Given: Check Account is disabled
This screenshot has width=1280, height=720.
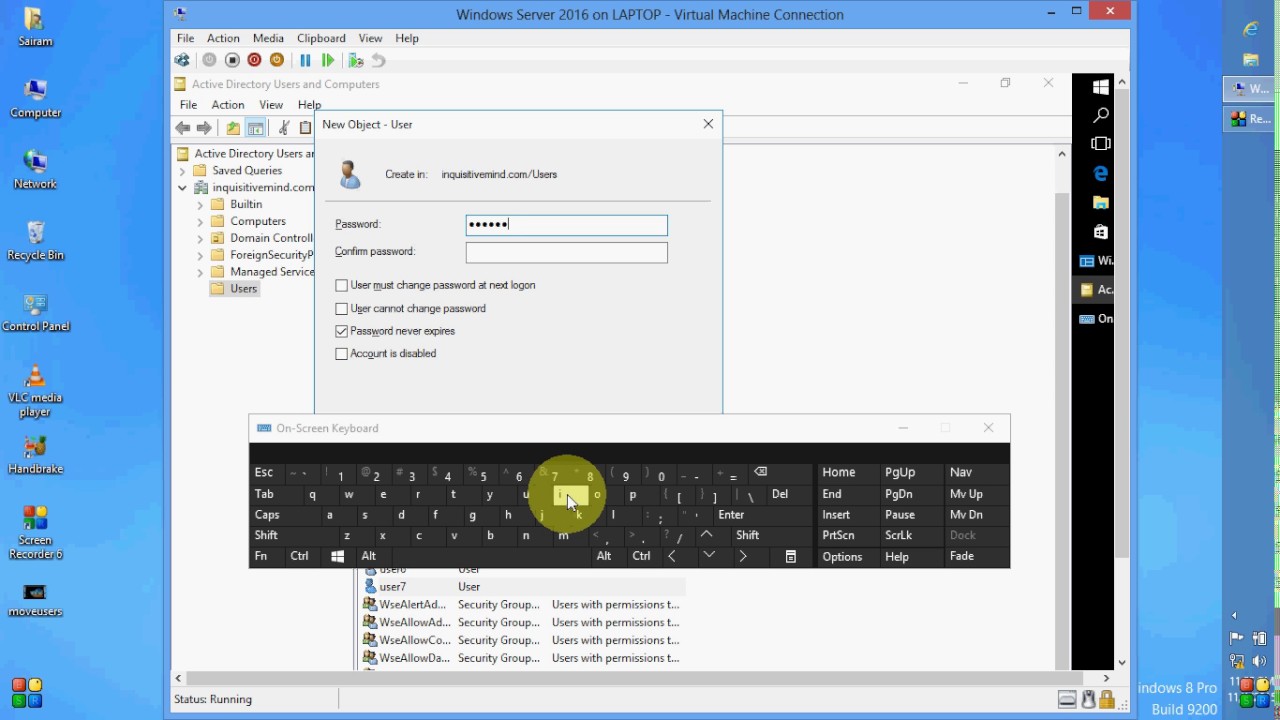Looking at the screenshot, I should pyautogui.click(x=341, y=353).
